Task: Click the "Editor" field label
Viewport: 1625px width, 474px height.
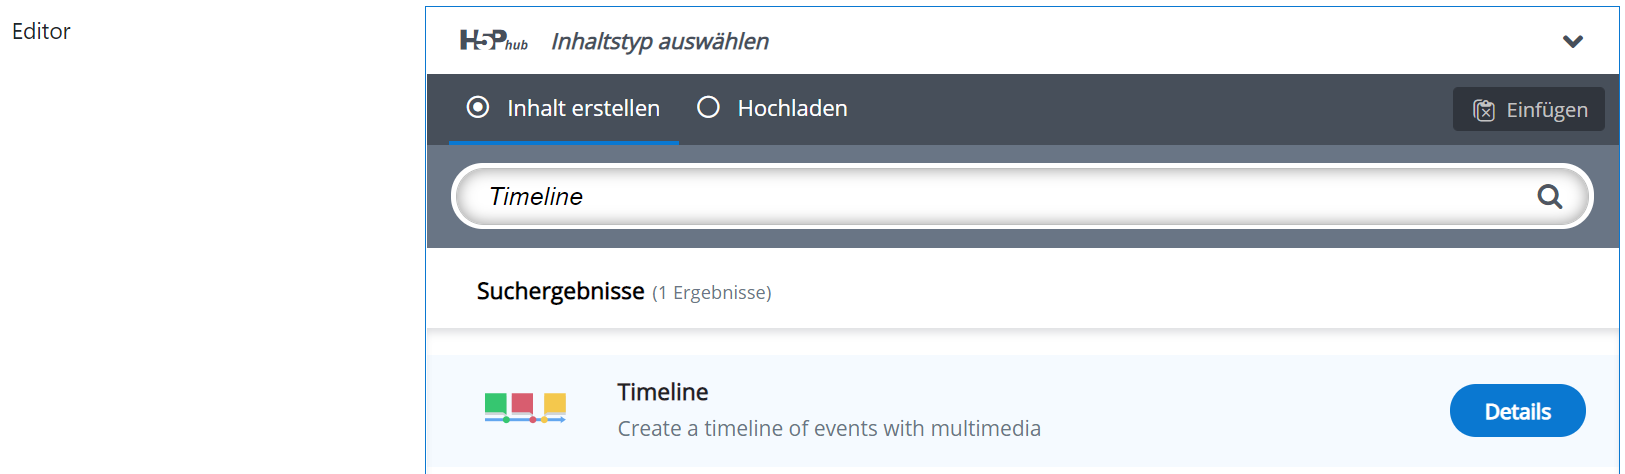Action: [41, 32]
